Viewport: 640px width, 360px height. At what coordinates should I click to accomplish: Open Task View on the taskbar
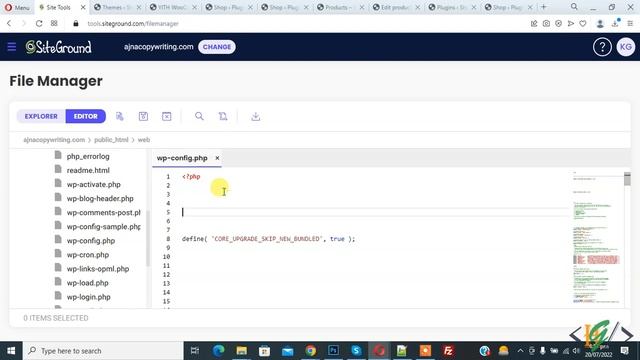(x=195, y=351)
